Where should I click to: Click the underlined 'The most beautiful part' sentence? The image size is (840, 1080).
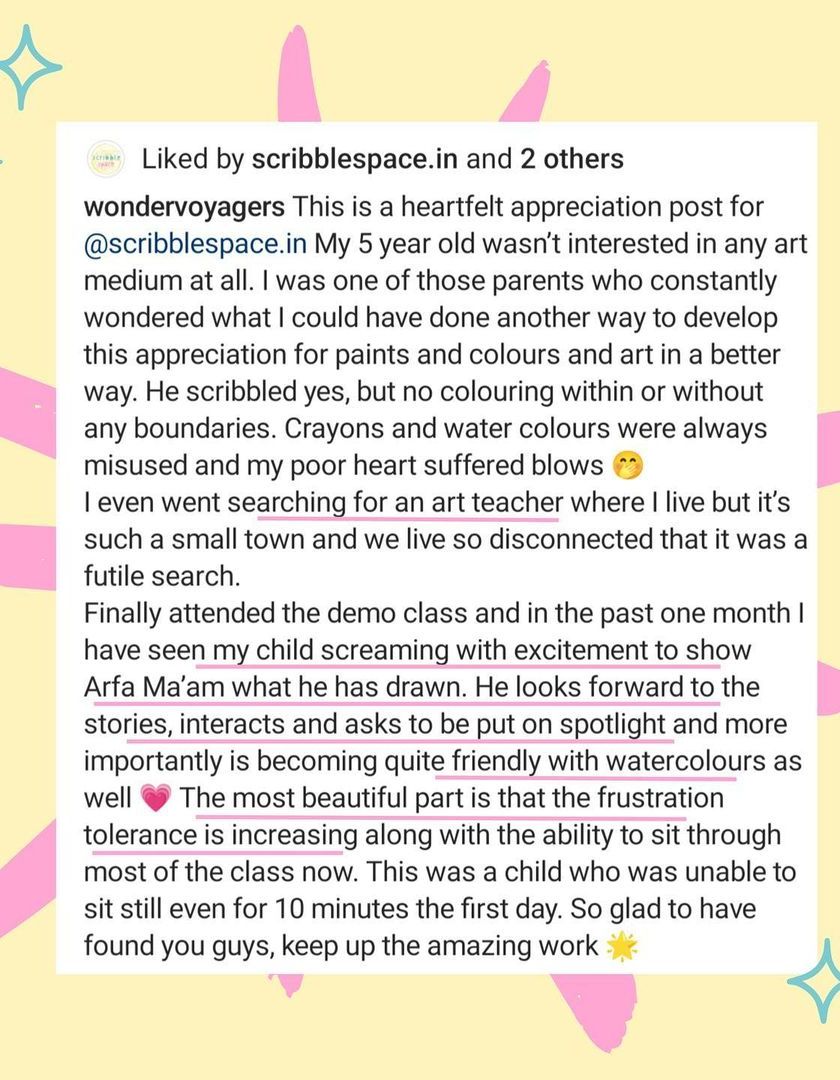tap(450, 798)
